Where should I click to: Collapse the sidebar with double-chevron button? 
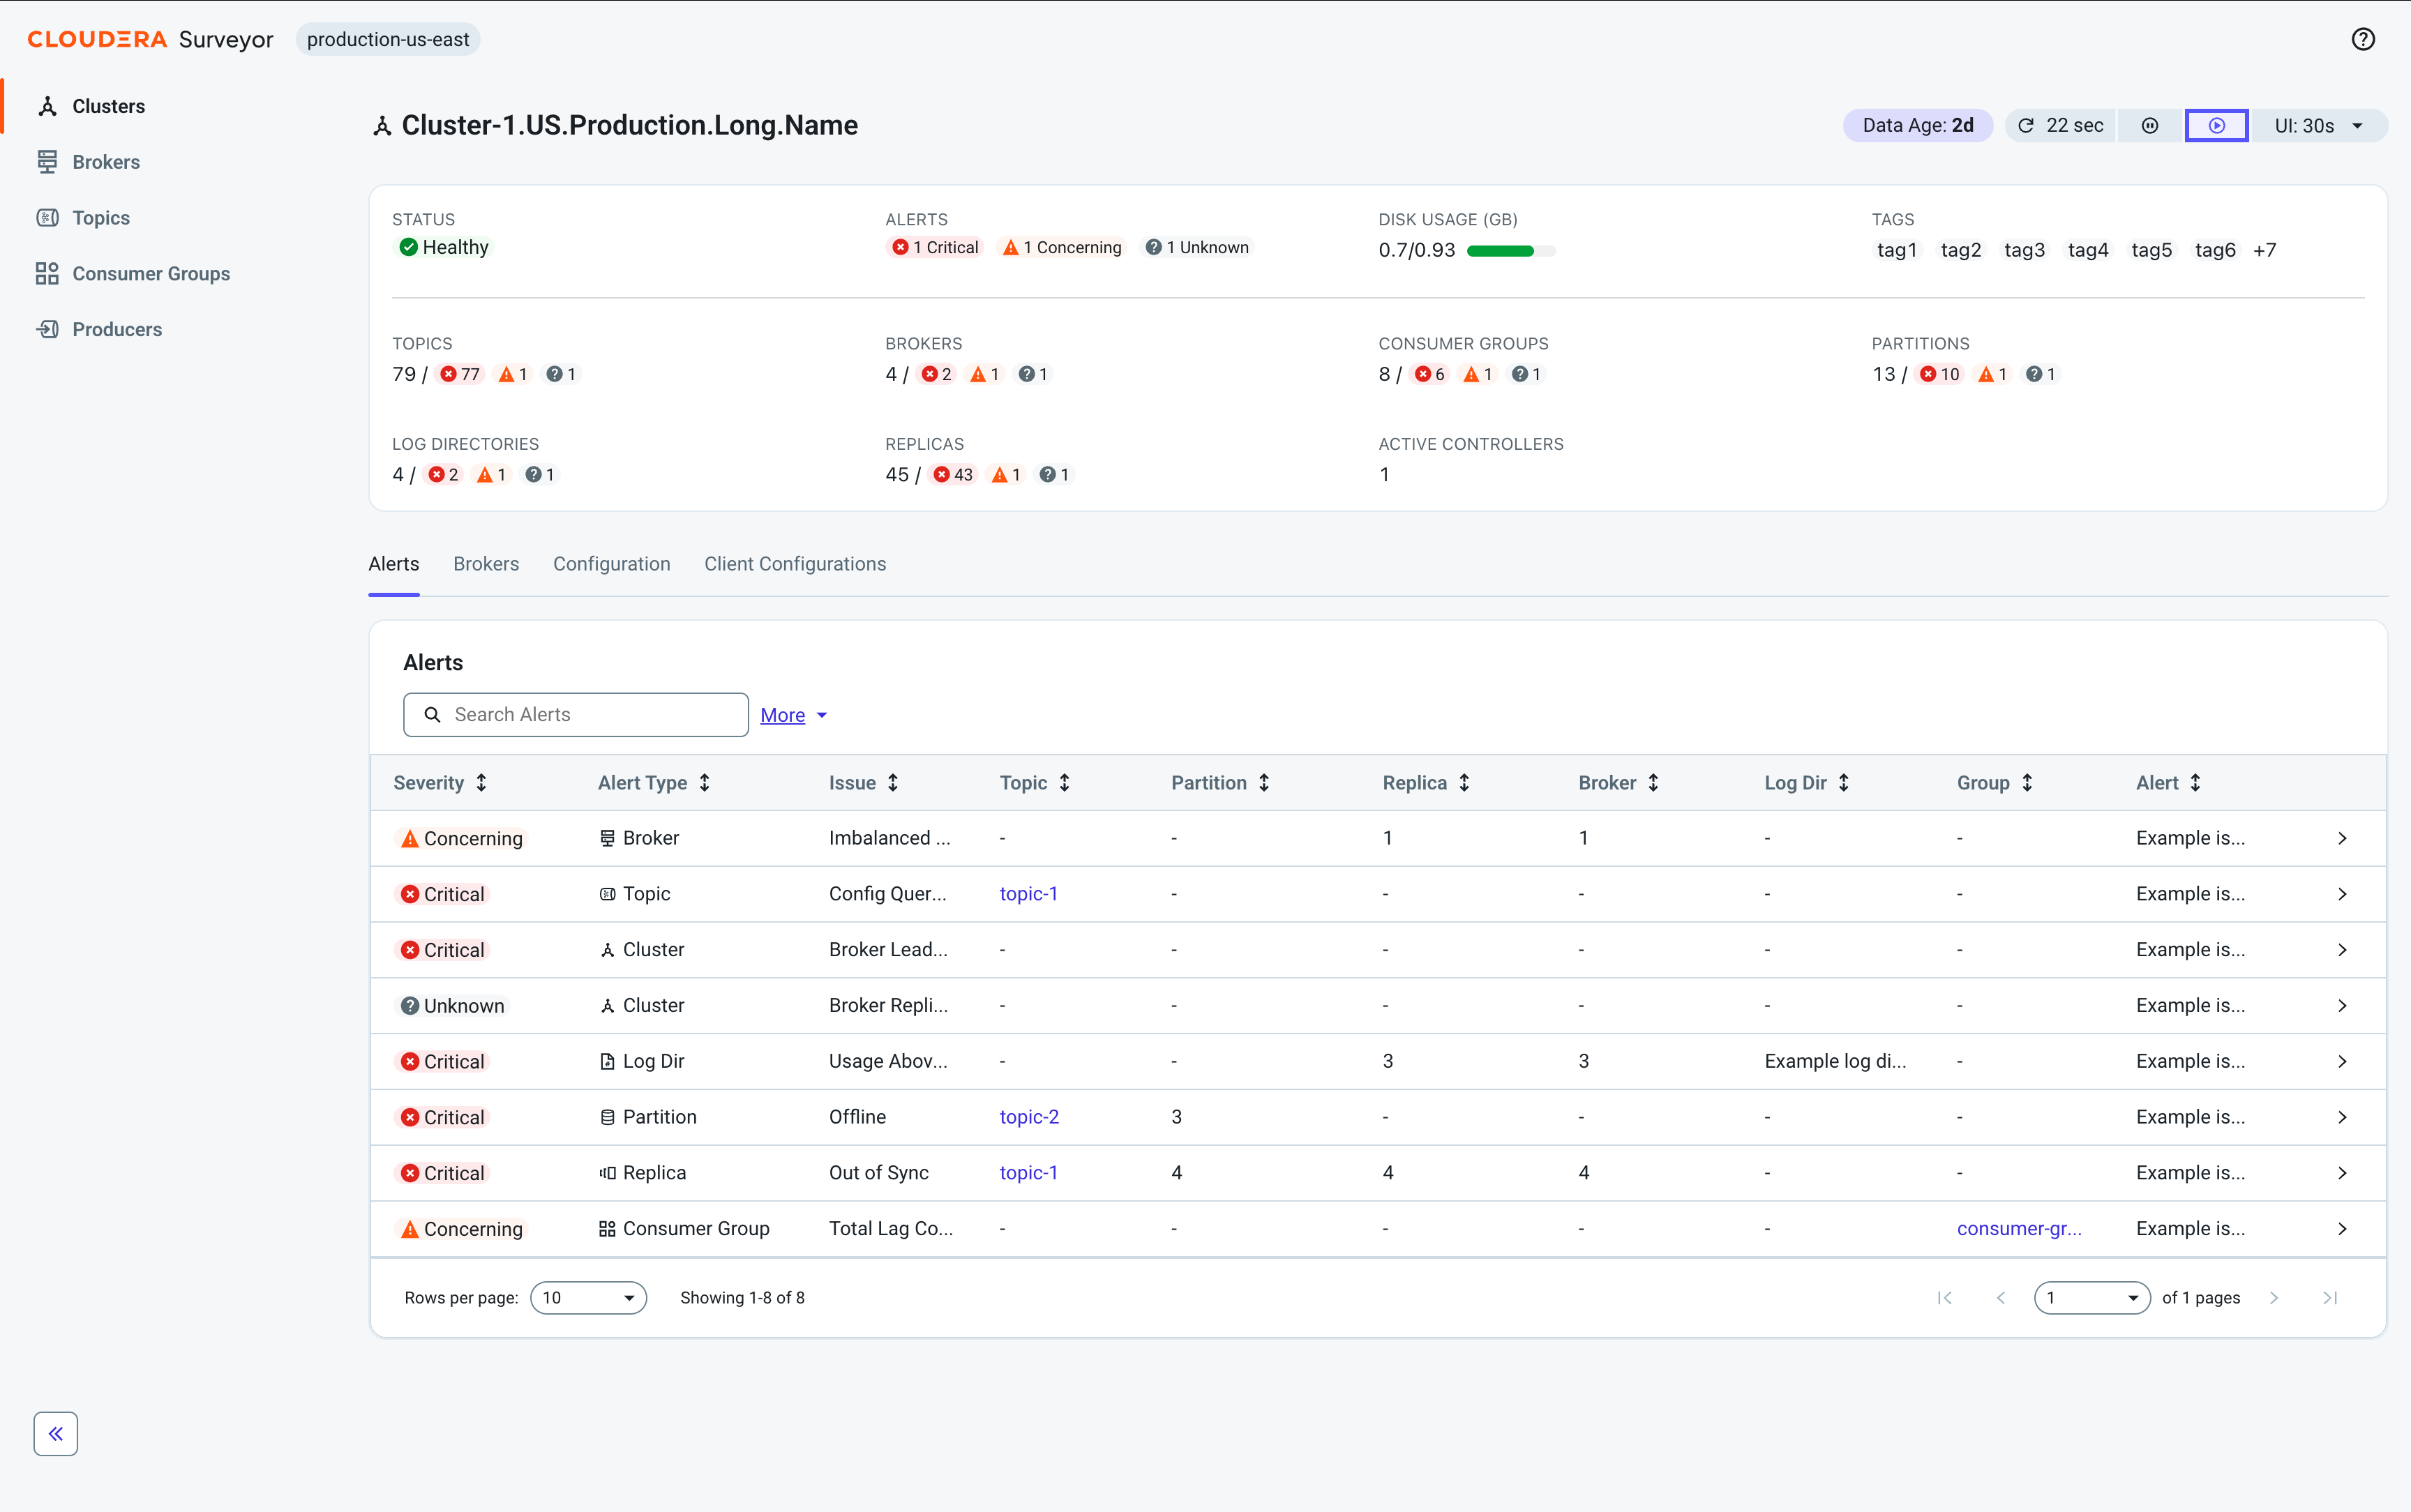[56, 1433]
